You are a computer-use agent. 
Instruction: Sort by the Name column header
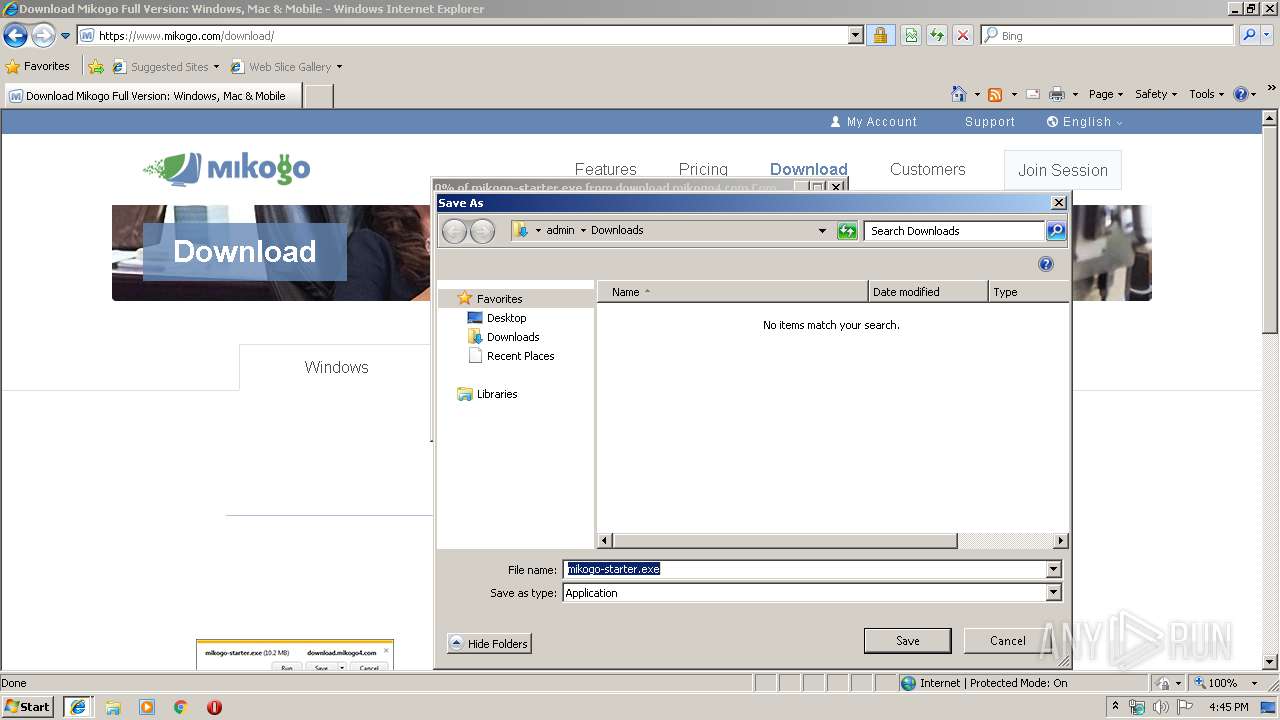coord(733,292)
